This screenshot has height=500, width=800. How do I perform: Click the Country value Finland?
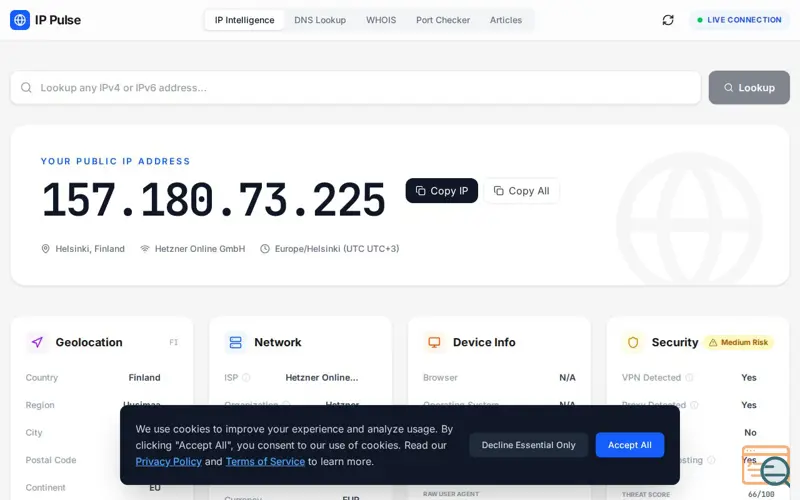pos(144,378)
